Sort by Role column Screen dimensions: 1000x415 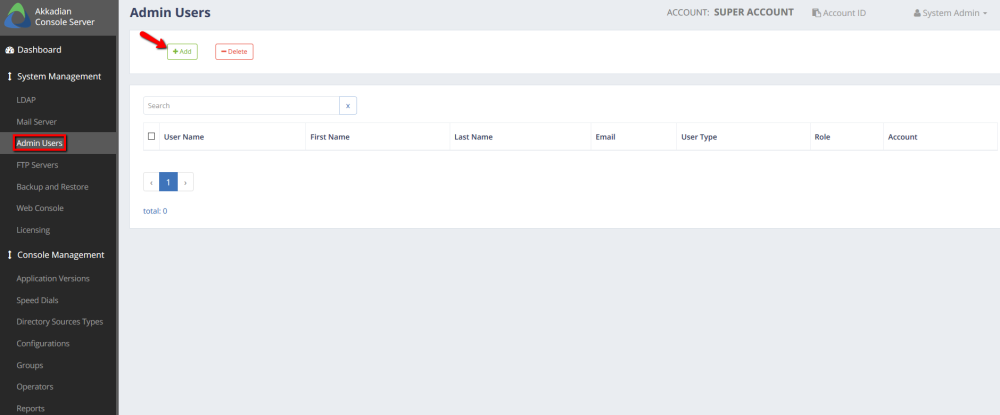[x=822, y=137]
